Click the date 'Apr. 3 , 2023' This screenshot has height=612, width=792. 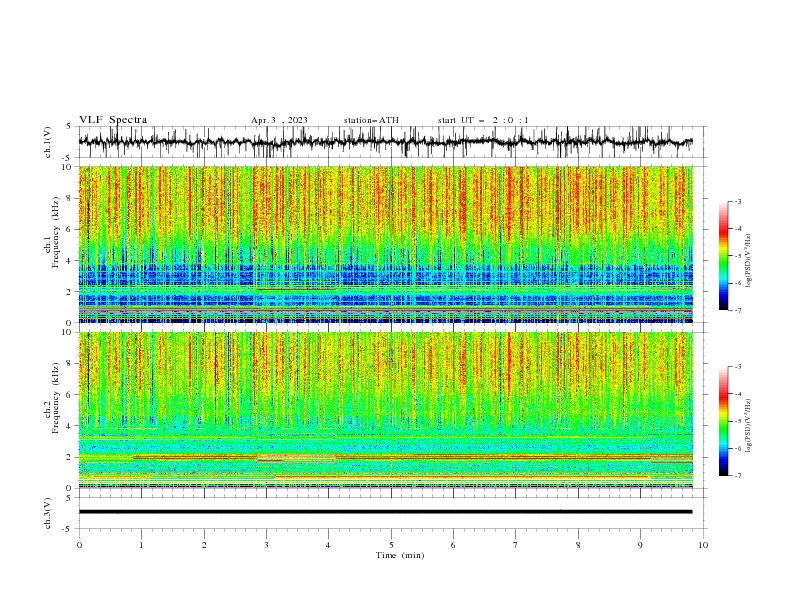pyautogui.click(x=279, y=120)
